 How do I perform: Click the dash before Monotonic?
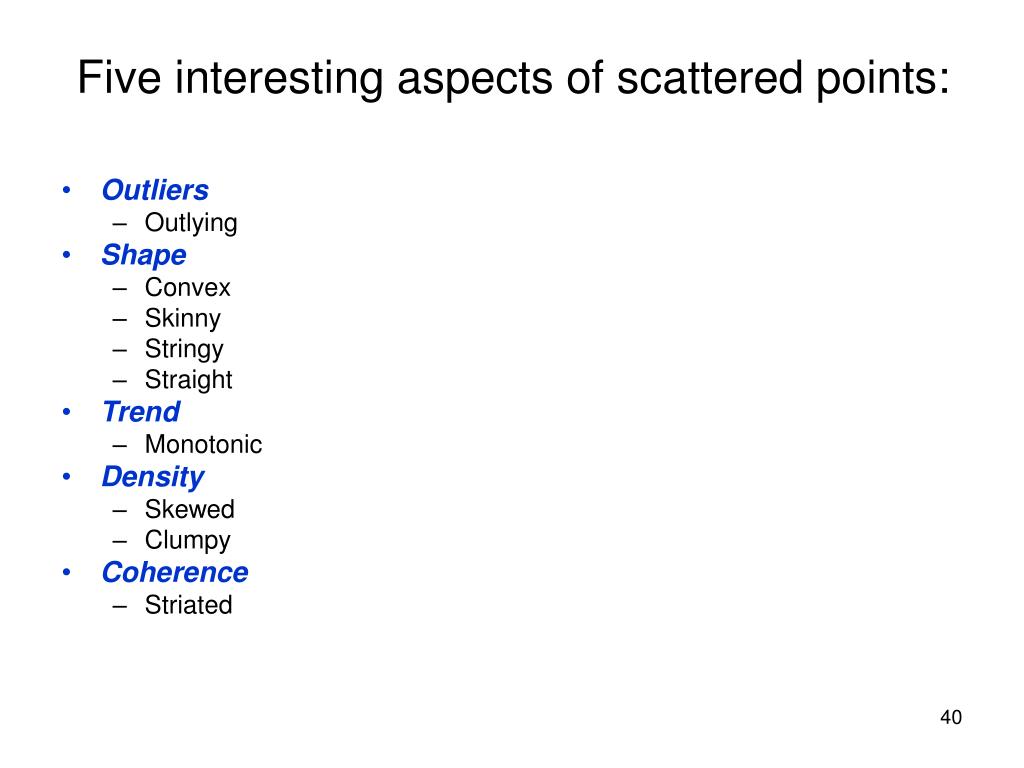coord(119,446)
